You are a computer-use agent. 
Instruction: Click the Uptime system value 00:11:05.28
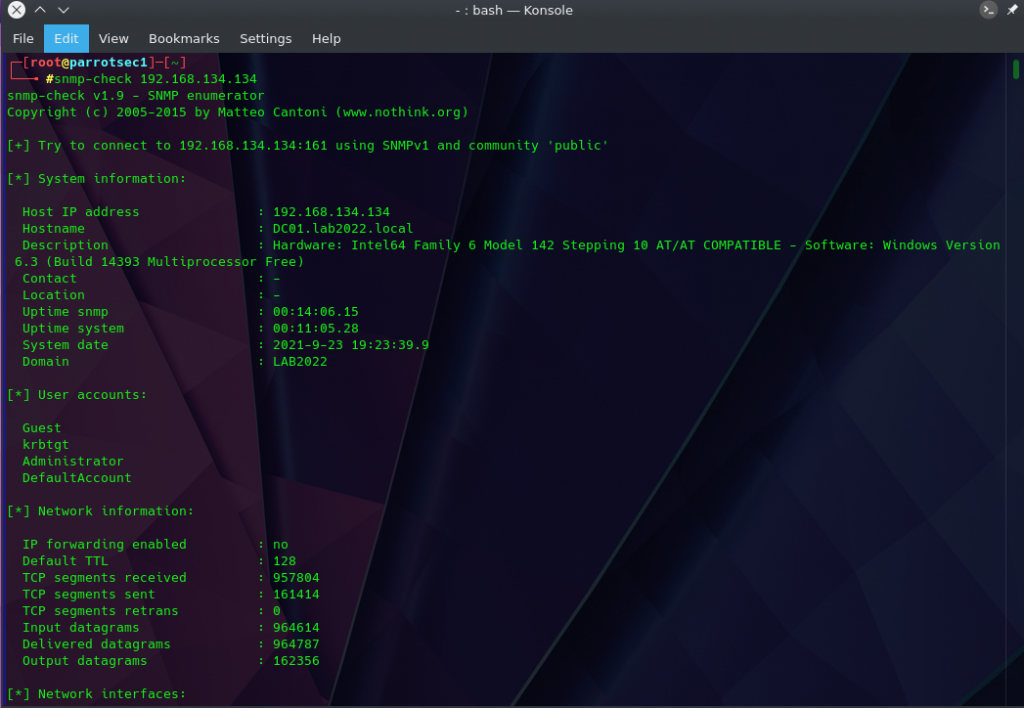pos(315,329)
